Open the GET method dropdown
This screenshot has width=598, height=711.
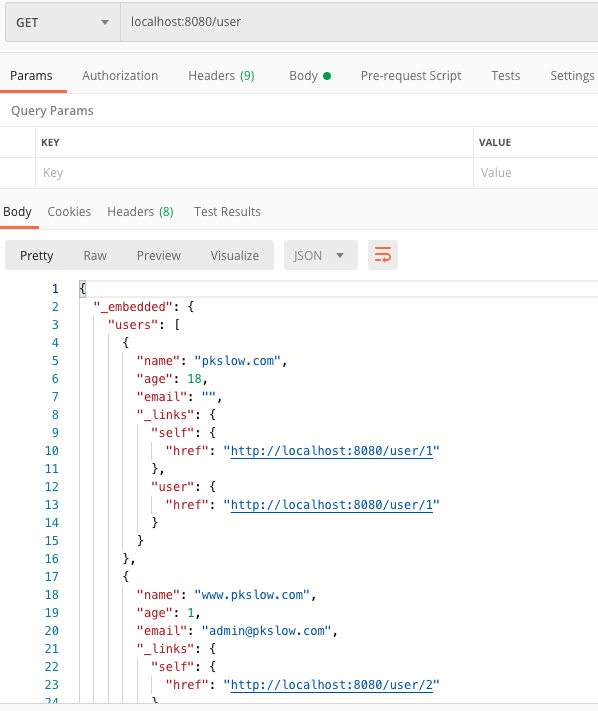click(63, 22)
